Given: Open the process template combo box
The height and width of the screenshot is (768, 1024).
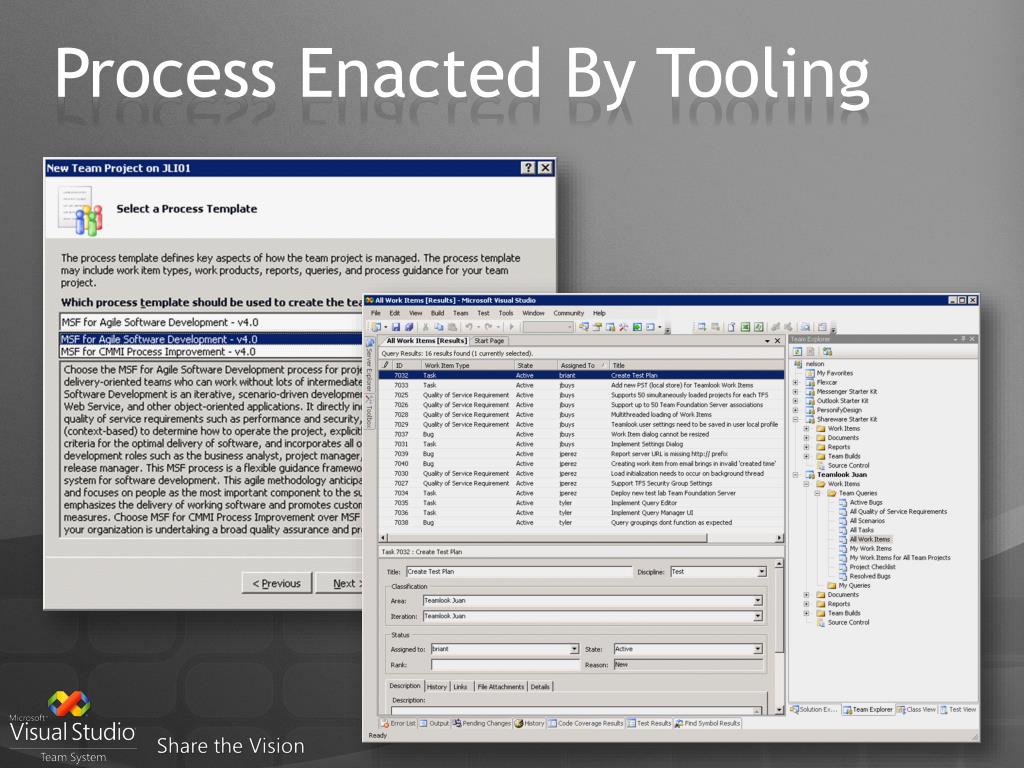Looking at the screenshot, I should [211, 322].
